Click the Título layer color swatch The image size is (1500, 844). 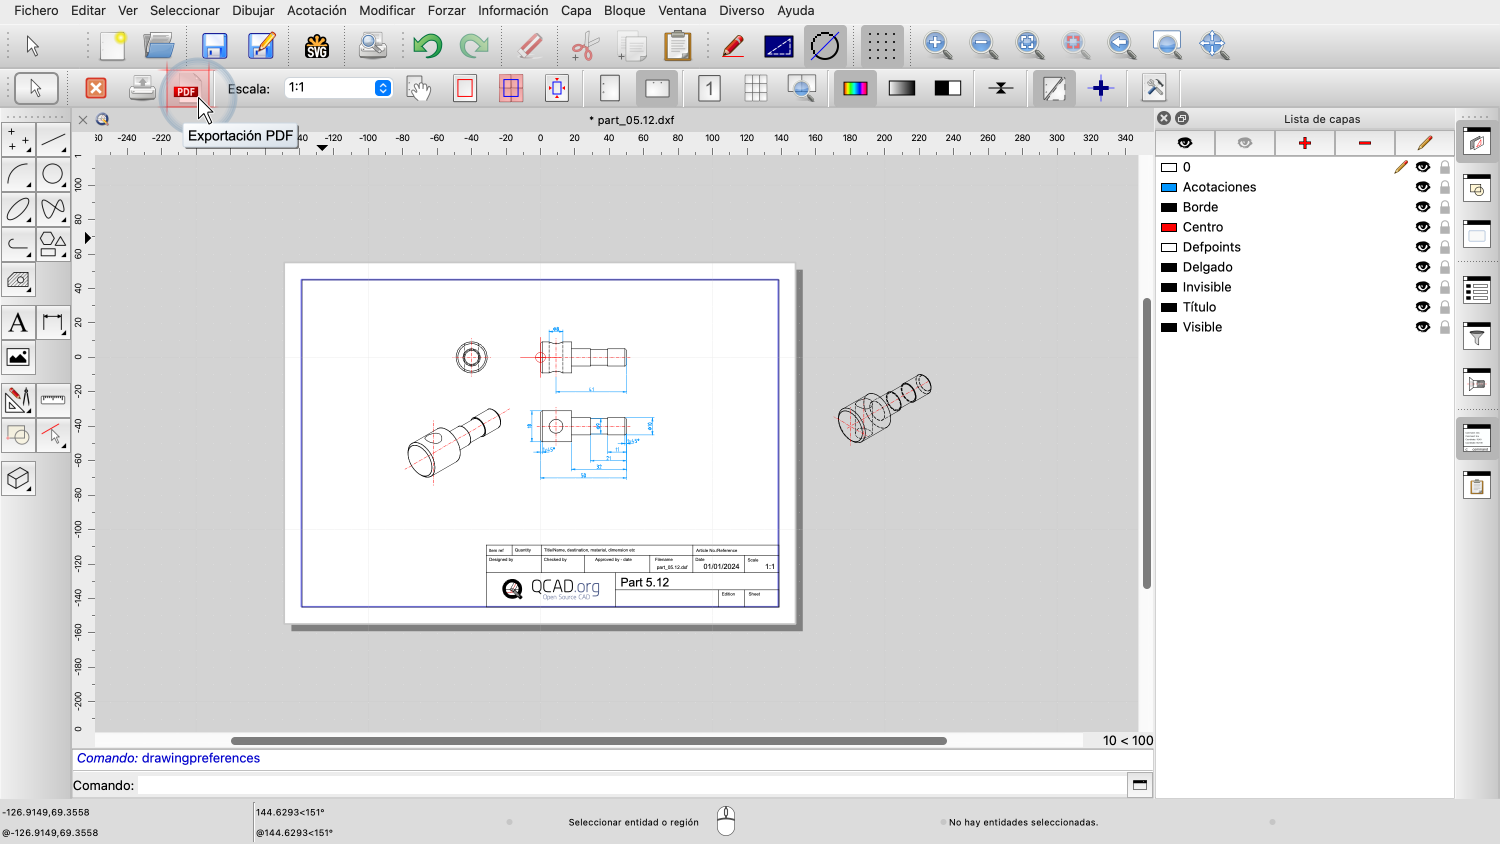pos(1168,307)
